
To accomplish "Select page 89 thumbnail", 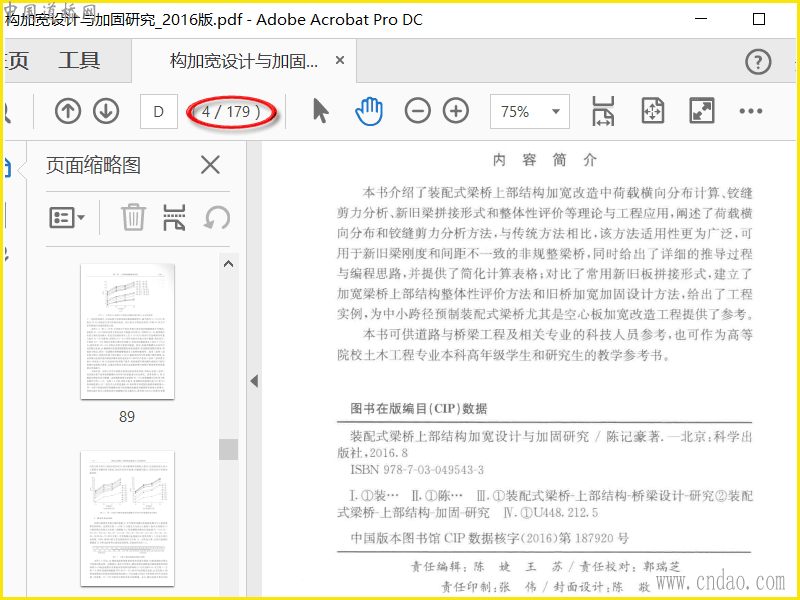I will pos(127,332).
